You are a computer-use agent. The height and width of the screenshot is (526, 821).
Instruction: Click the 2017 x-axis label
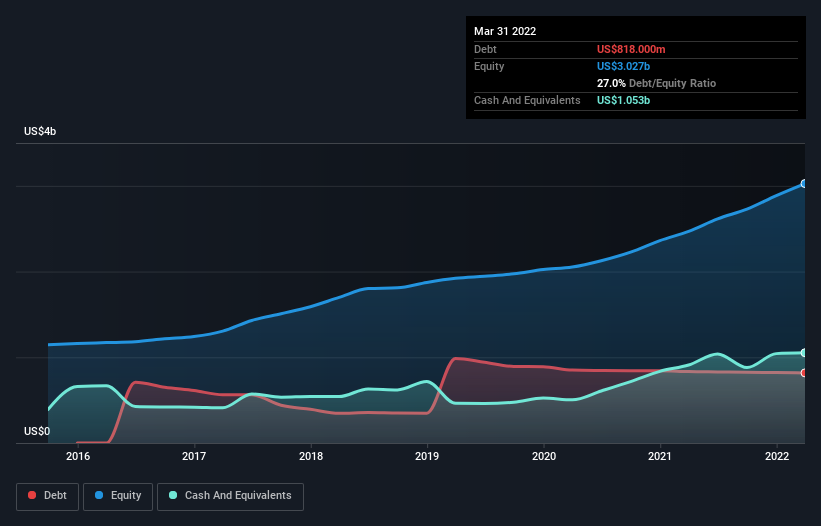[x=194, y=456]
